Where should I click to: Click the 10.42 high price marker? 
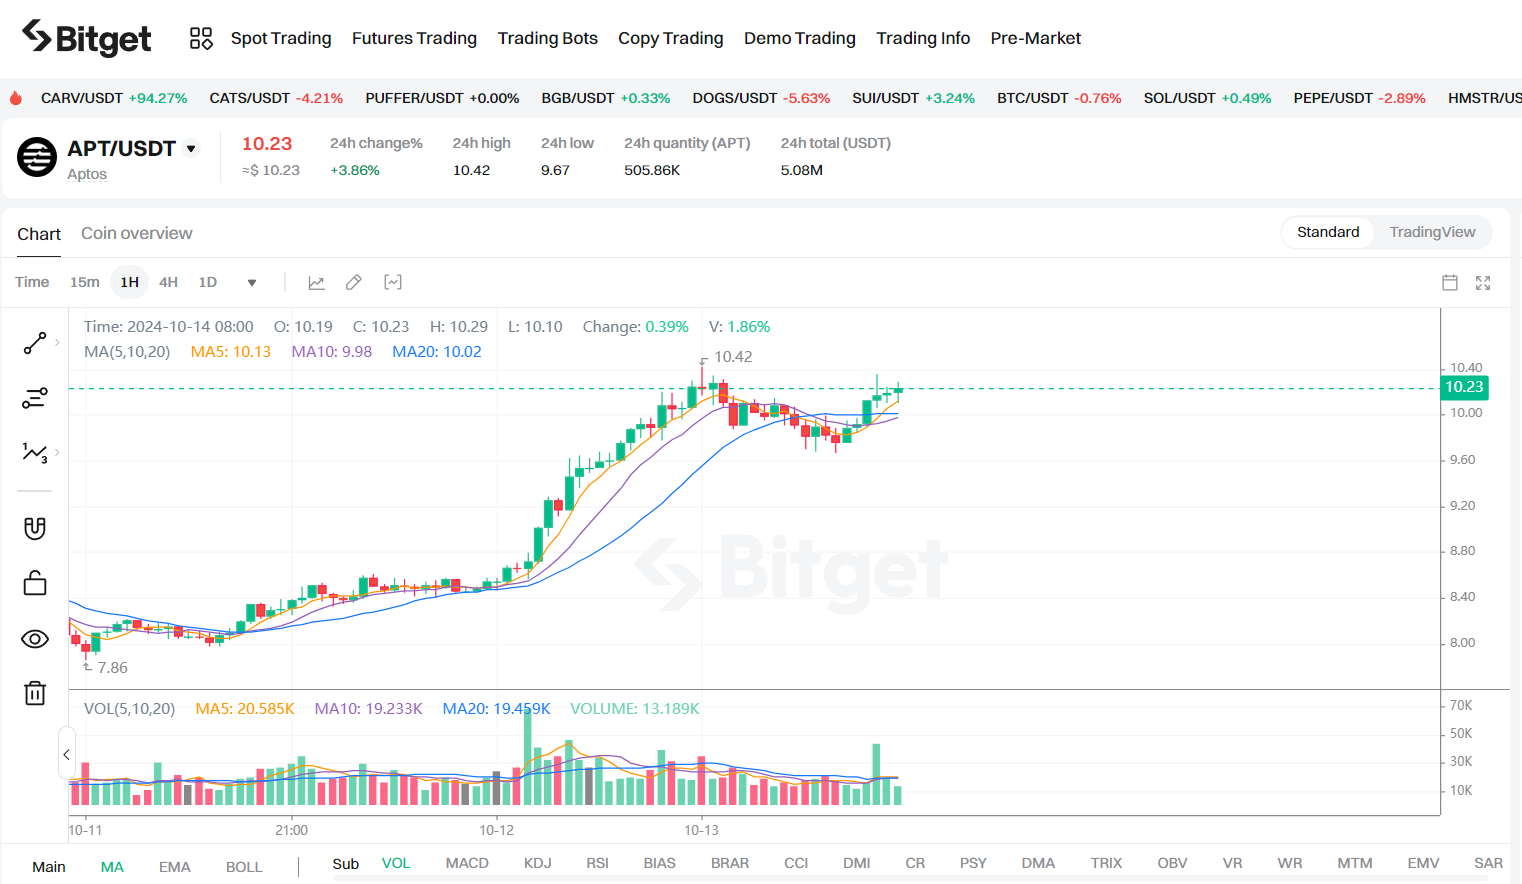click(x=733, y=357)
